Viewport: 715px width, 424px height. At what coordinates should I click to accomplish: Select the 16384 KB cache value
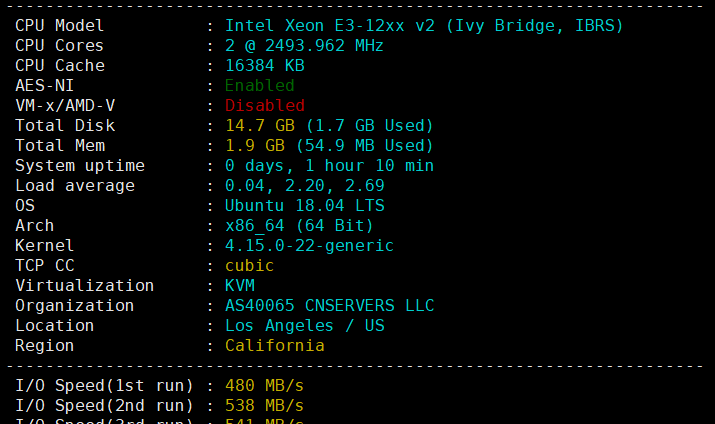click(264, 66)
